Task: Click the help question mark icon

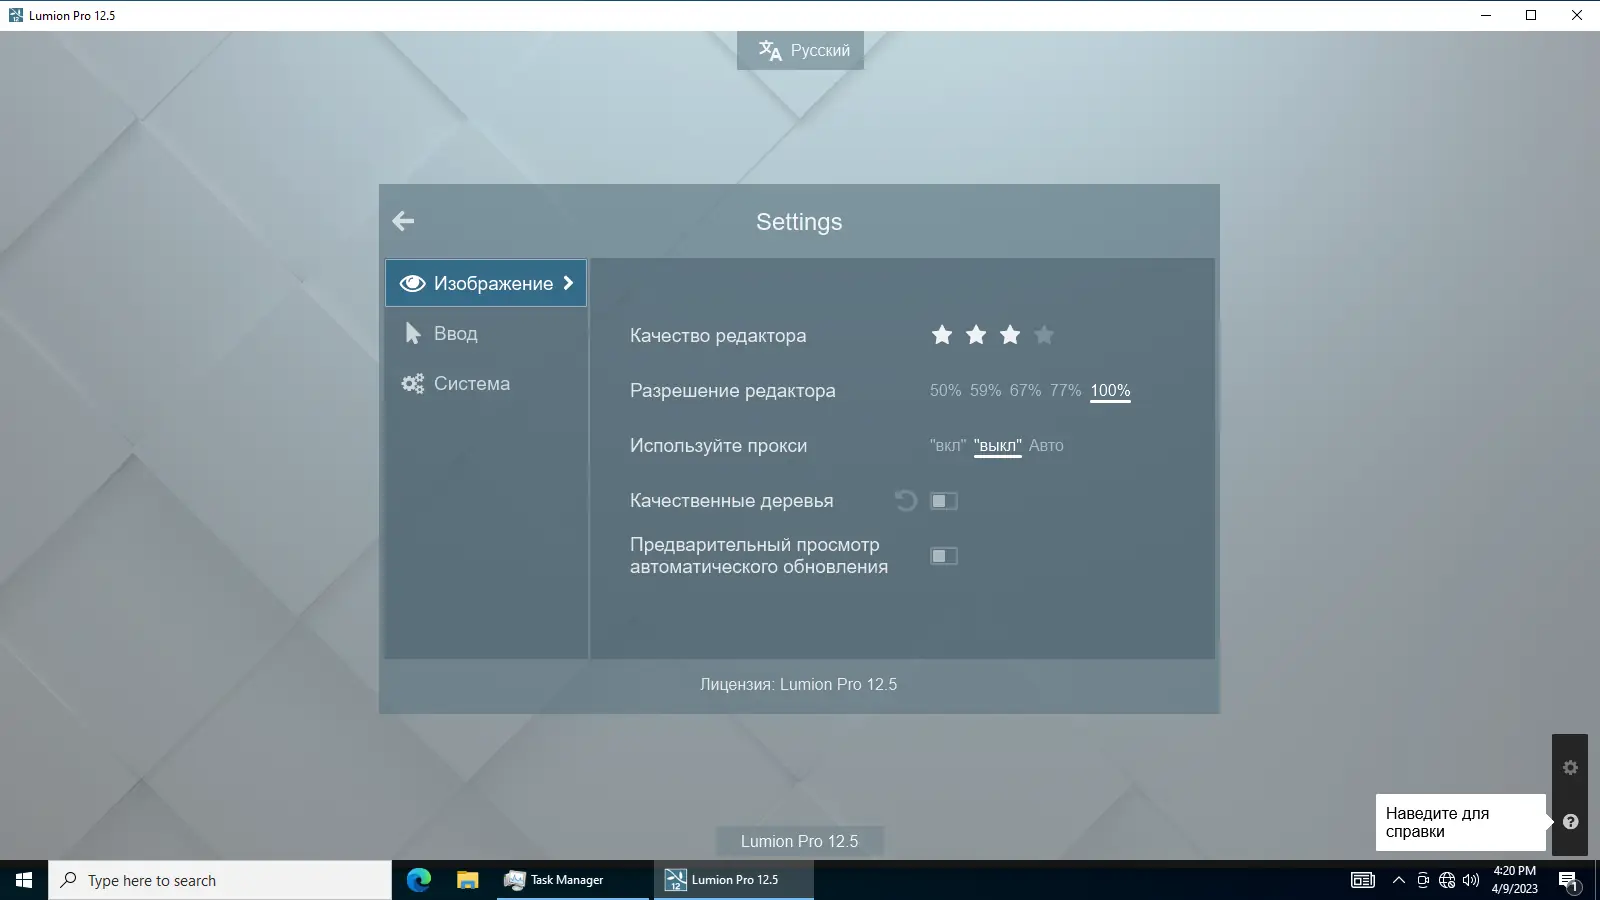Action: (1570, 821)
